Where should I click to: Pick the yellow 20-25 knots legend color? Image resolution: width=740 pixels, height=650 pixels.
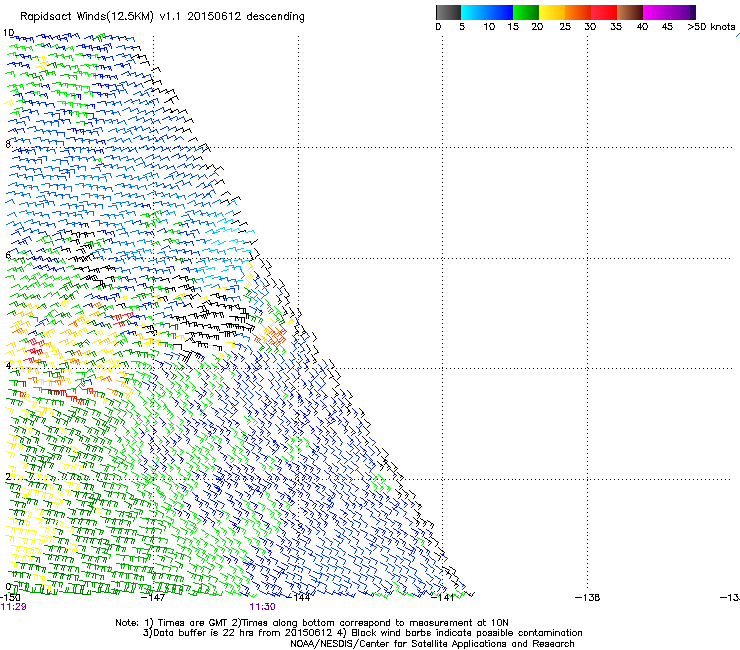[x=552, y=12]
